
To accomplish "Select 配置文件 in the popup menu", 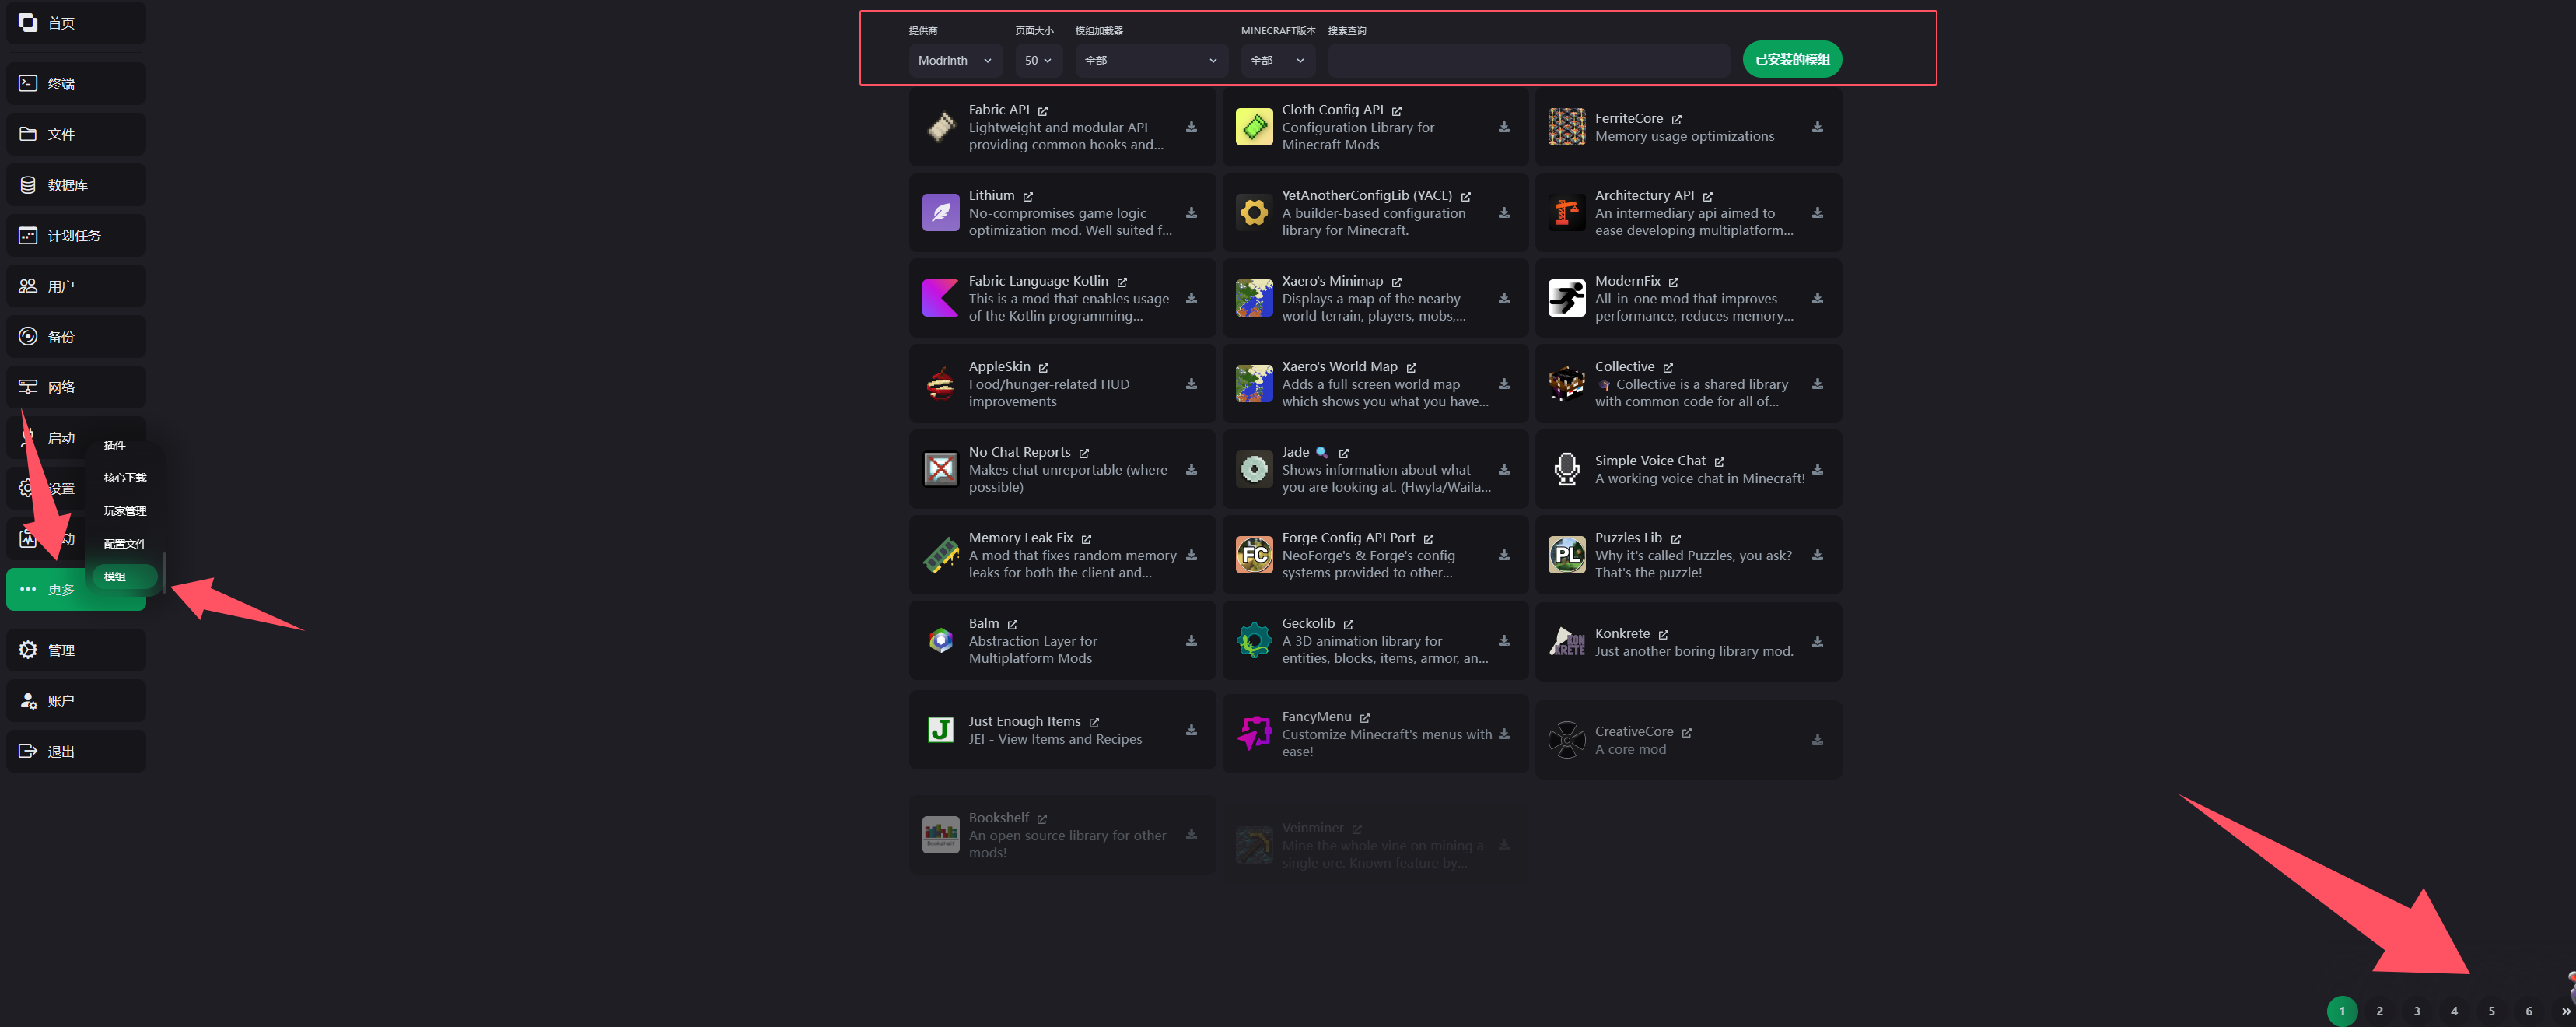I will (x=125, y=544).
